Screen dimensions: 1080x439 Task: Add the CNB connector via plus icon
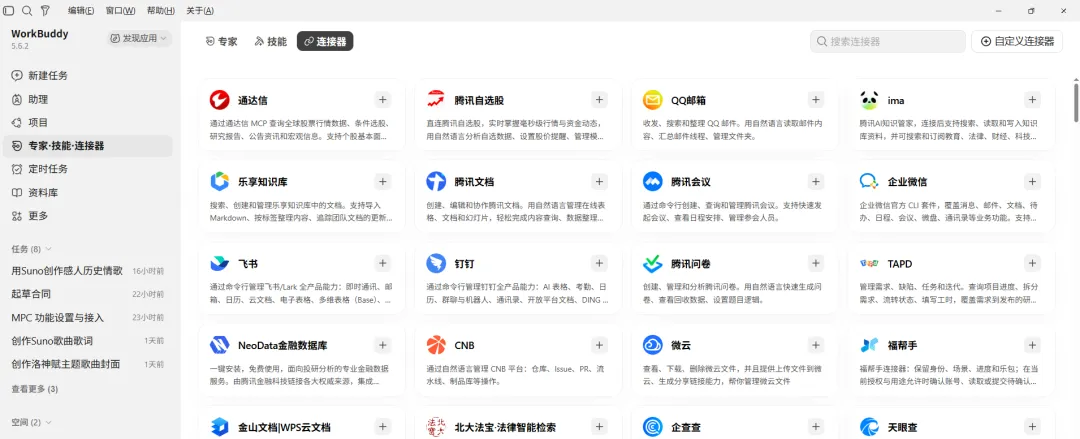600,345
